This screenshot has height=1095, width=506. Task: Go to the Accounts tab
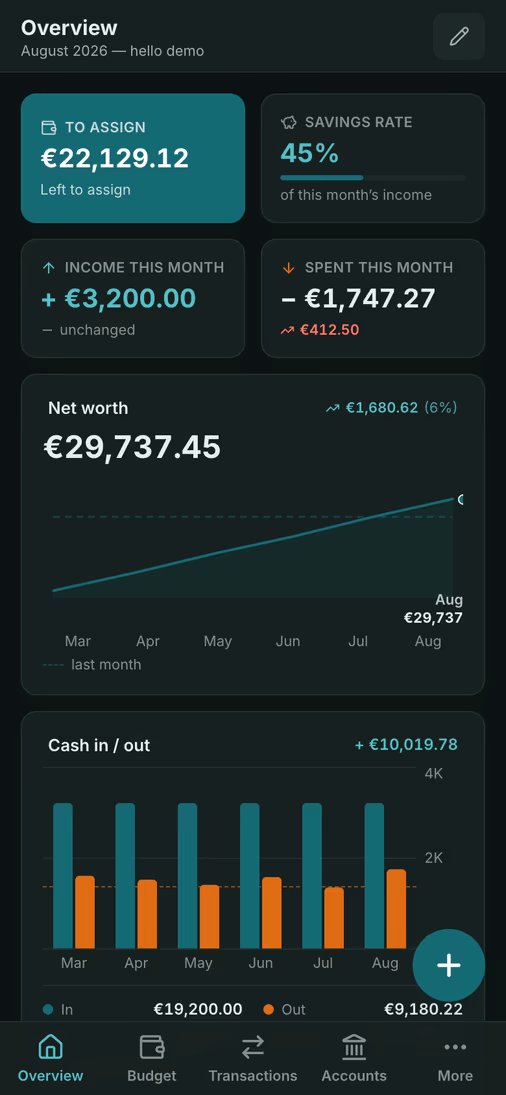pos(354,1059)
